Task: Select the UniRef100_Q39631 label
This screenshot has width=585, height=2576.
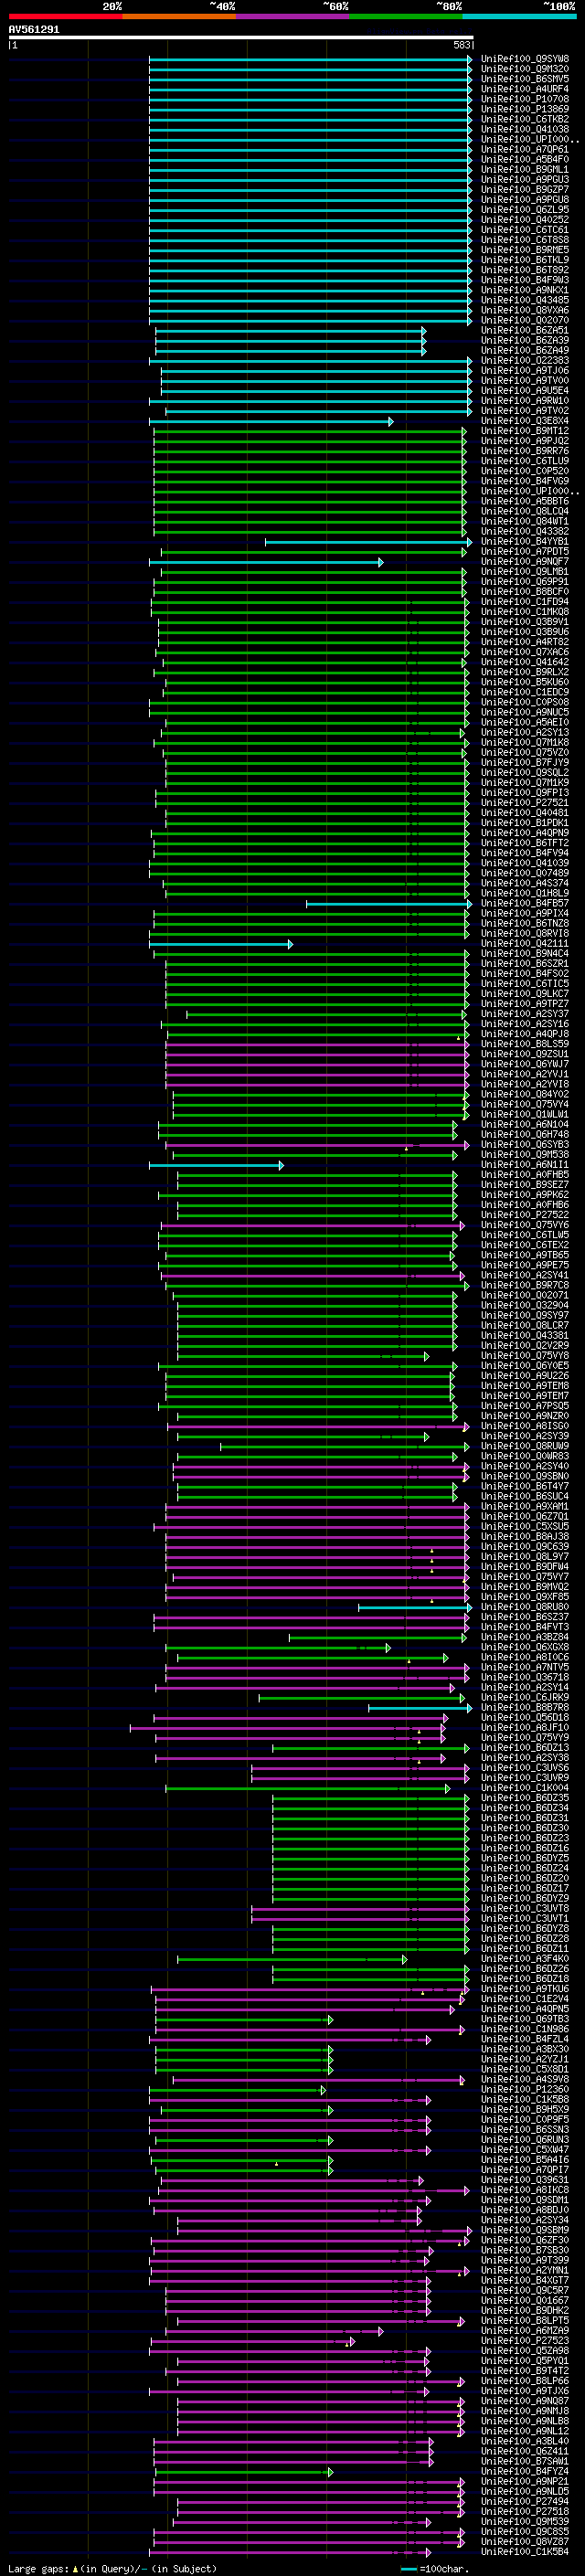Action: click(525, 2180)
